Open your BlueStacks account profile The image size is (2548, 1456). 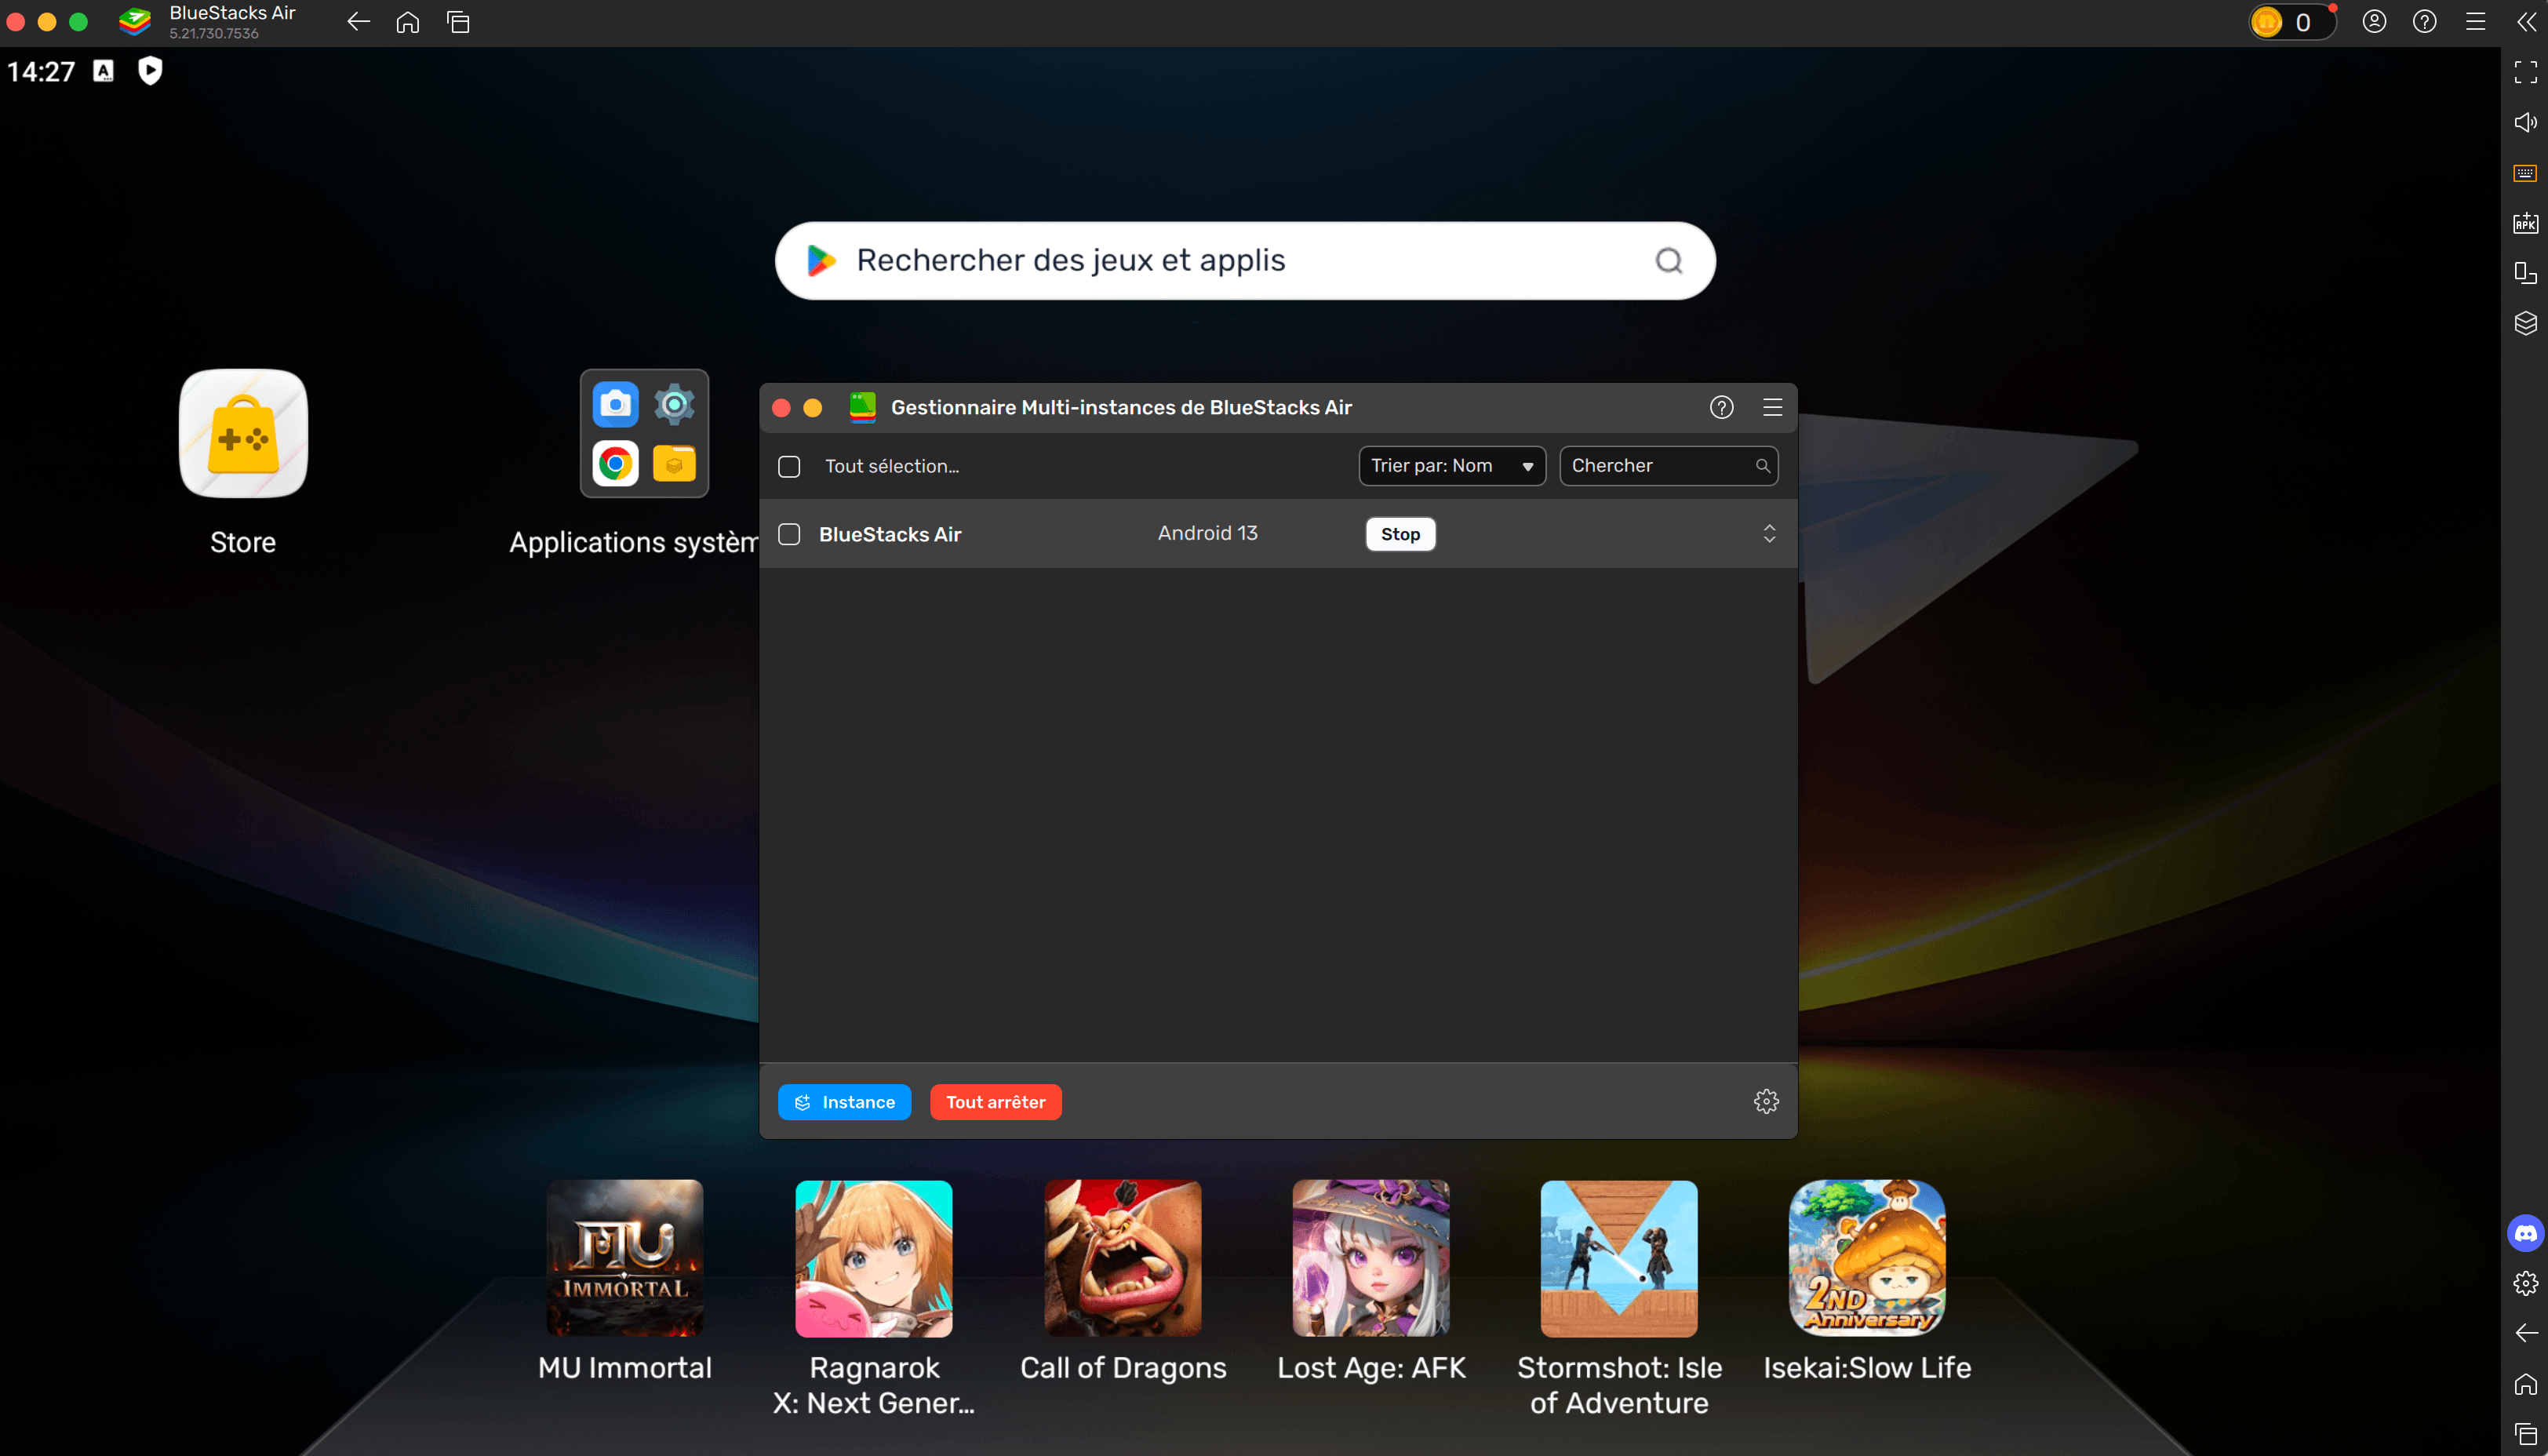2374,21
